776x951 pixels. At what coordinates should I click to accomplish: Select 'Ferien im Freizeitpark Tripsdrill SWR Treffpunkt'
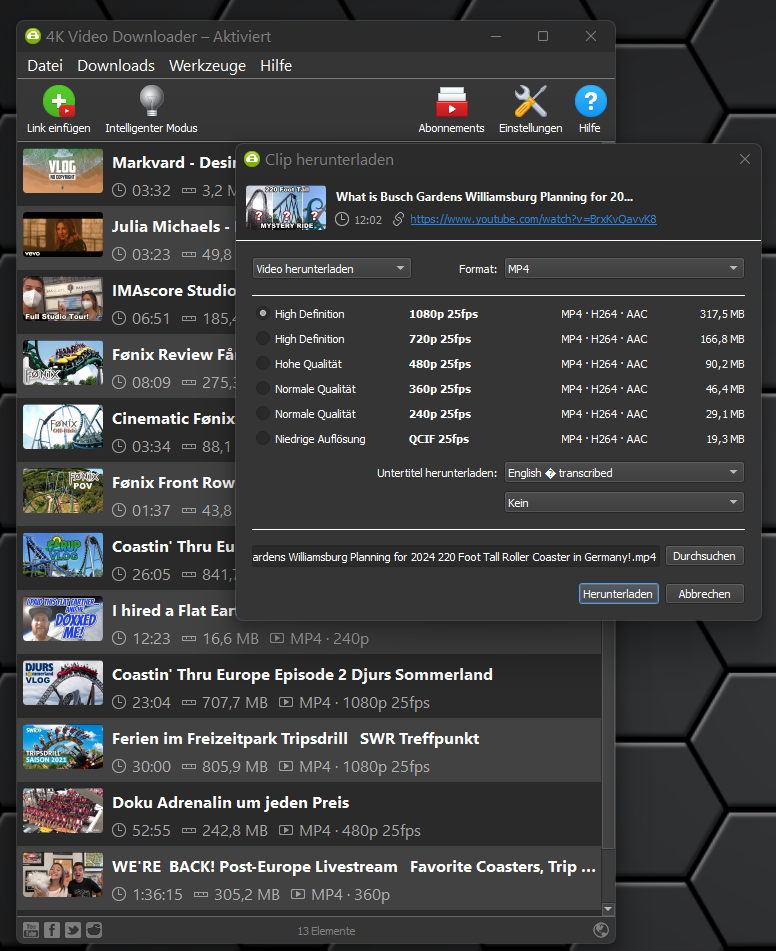coord(295,739)
